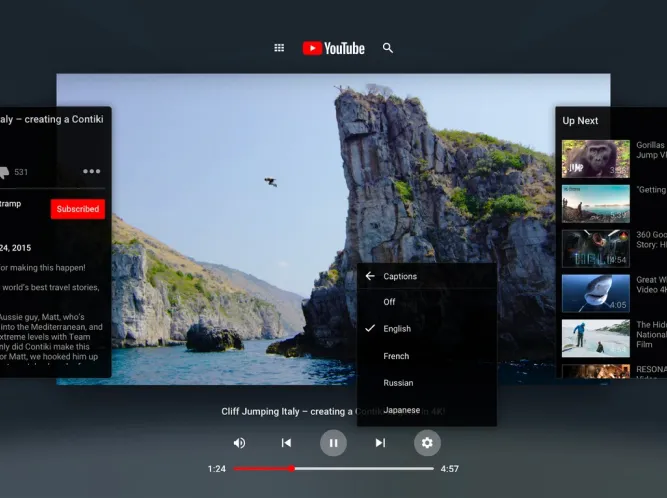Click the 4:57 duration time

point(450,469)
